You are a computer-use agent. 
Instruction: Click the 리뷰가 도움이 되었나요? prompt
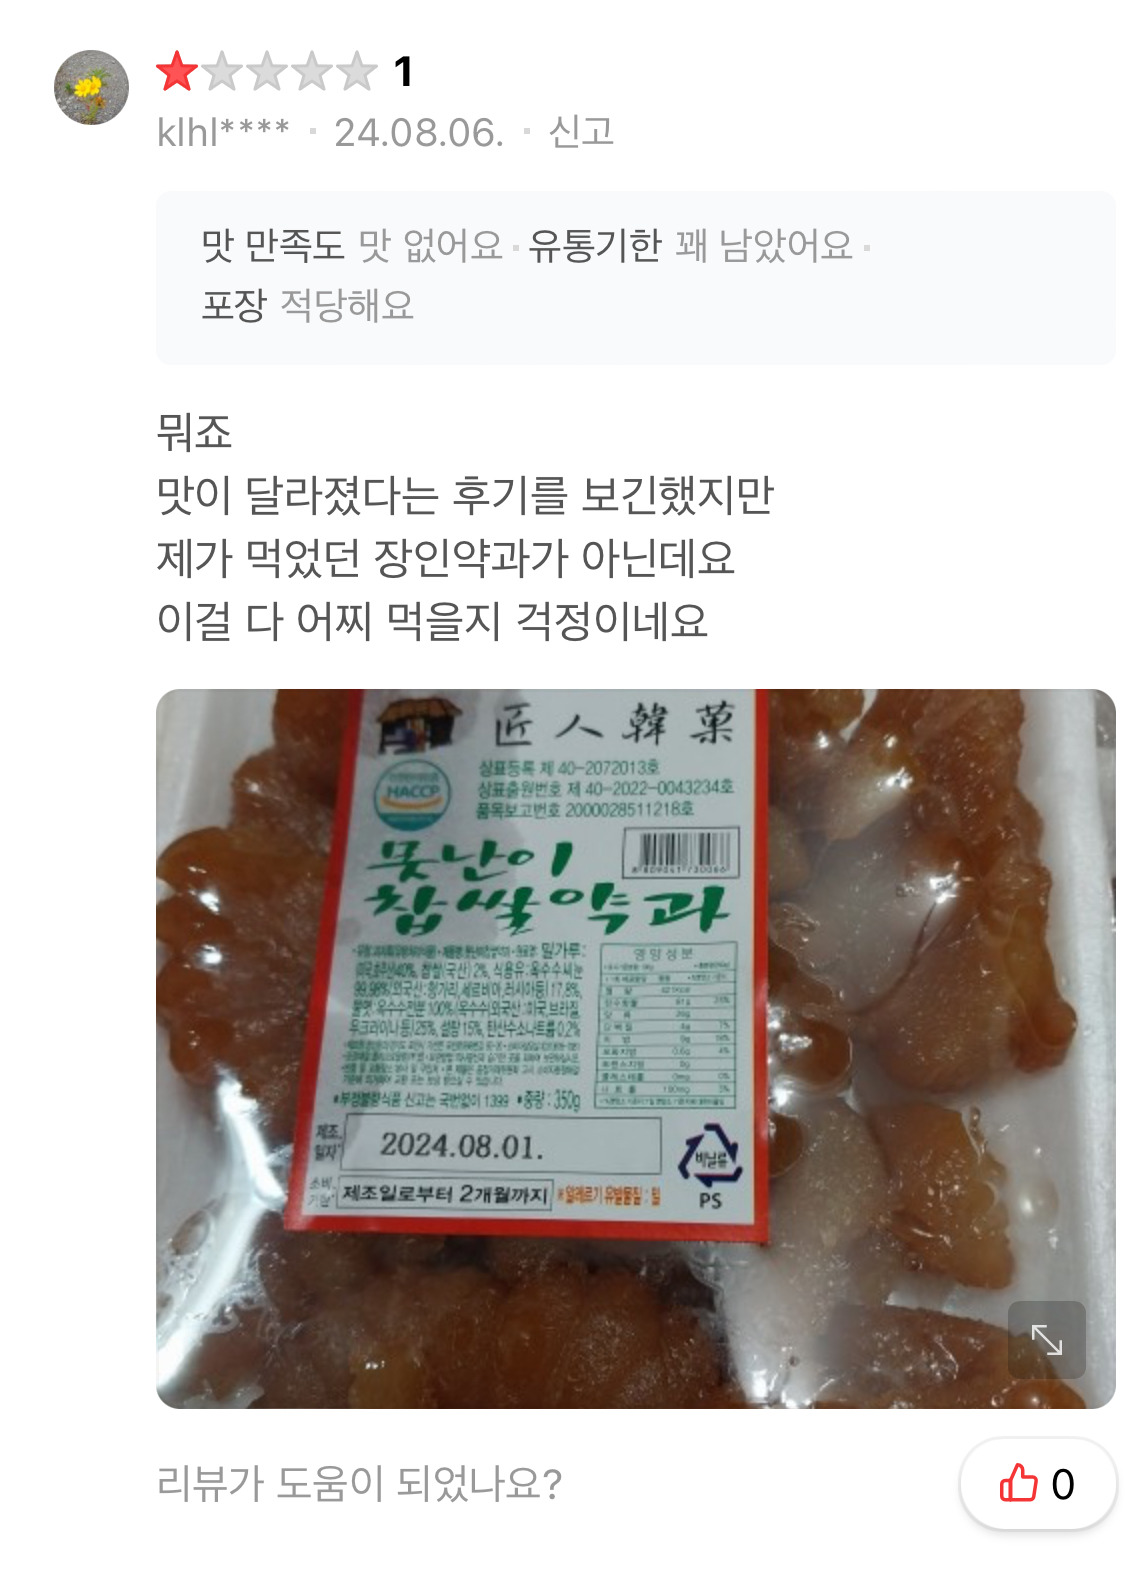tap(360, 1483)
